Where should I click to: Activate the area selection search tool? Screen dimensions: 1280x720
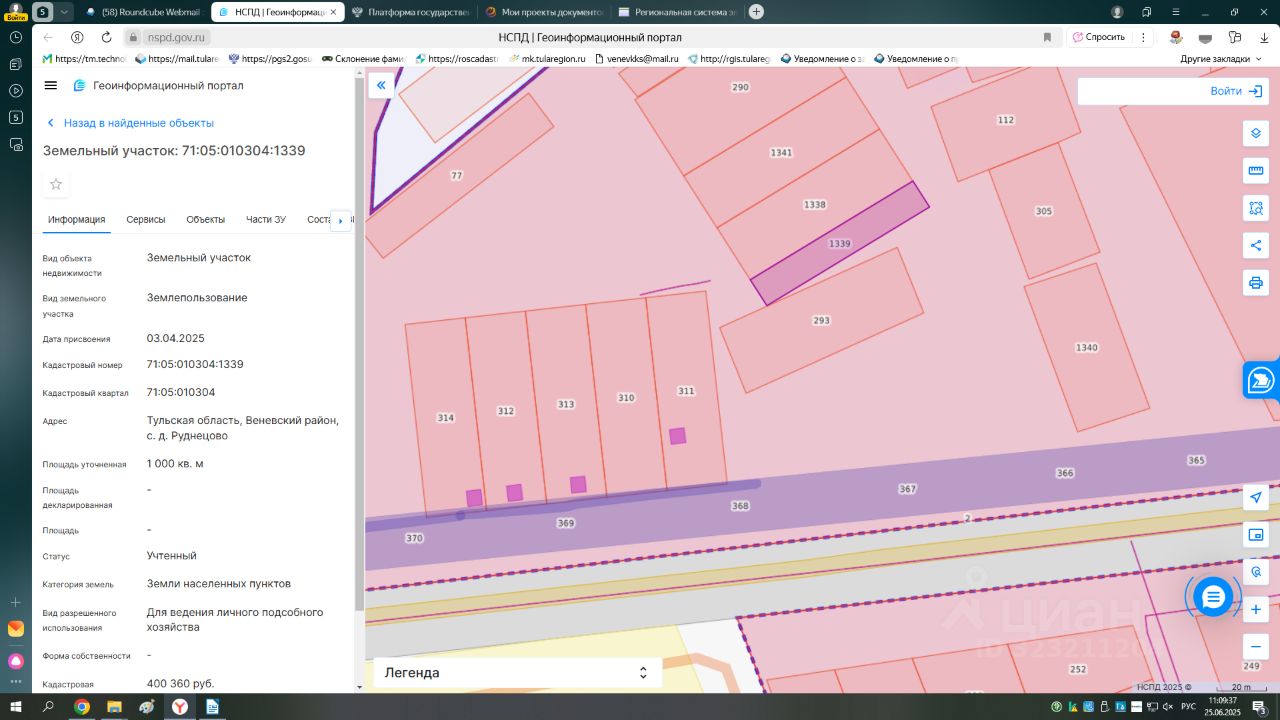pos(1256,208)
